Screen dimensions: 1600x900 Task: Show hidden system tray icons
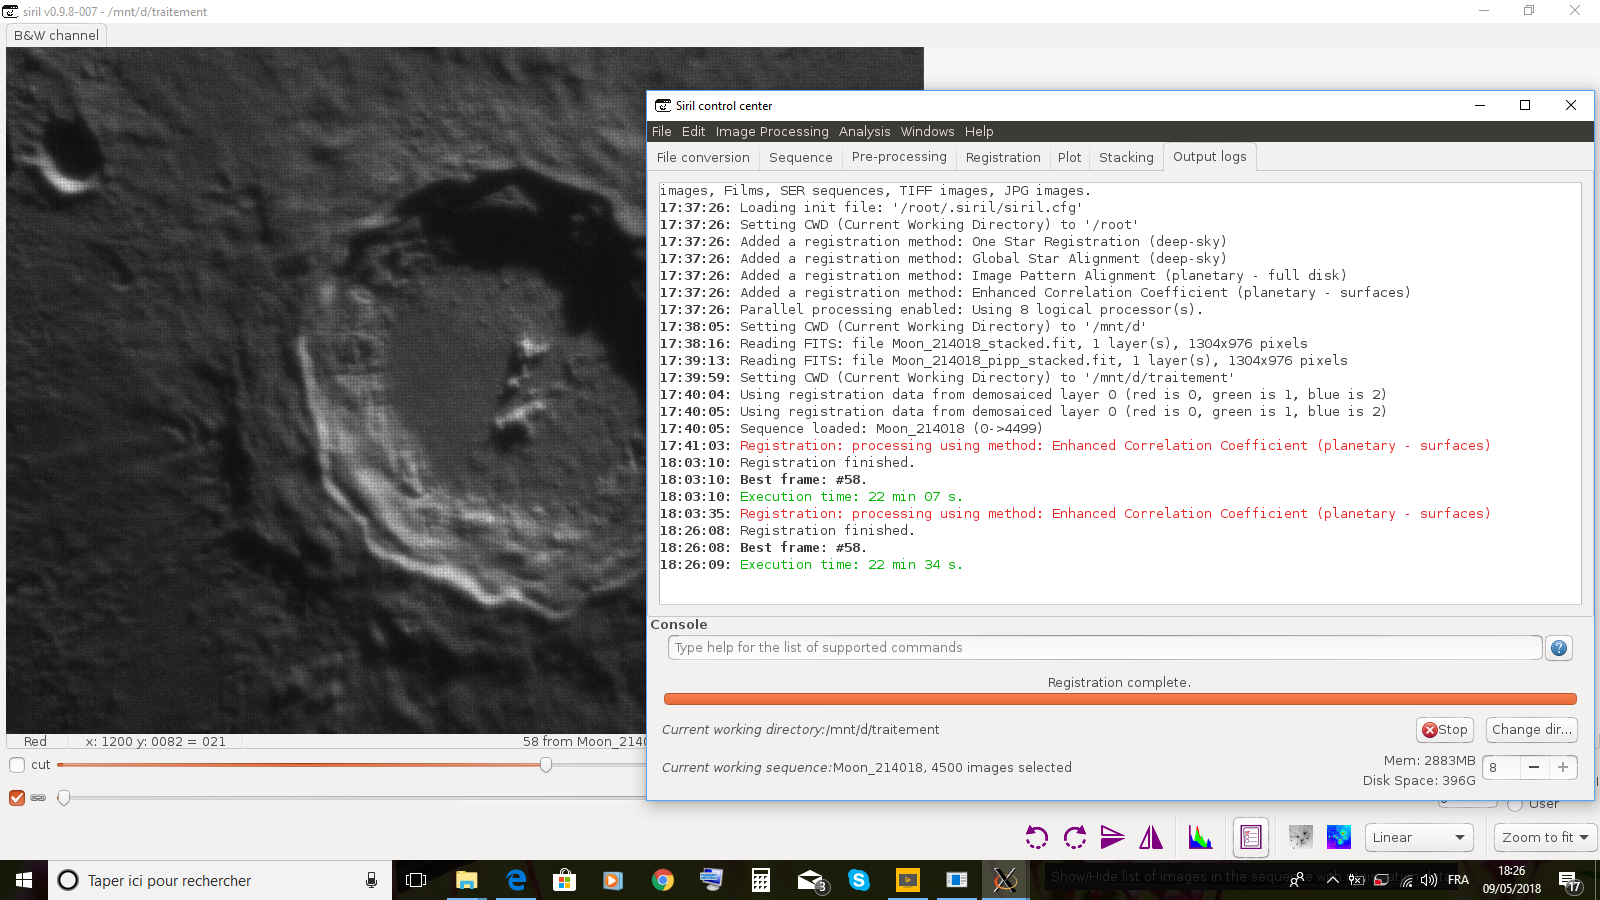click(x=1332, y=880)
